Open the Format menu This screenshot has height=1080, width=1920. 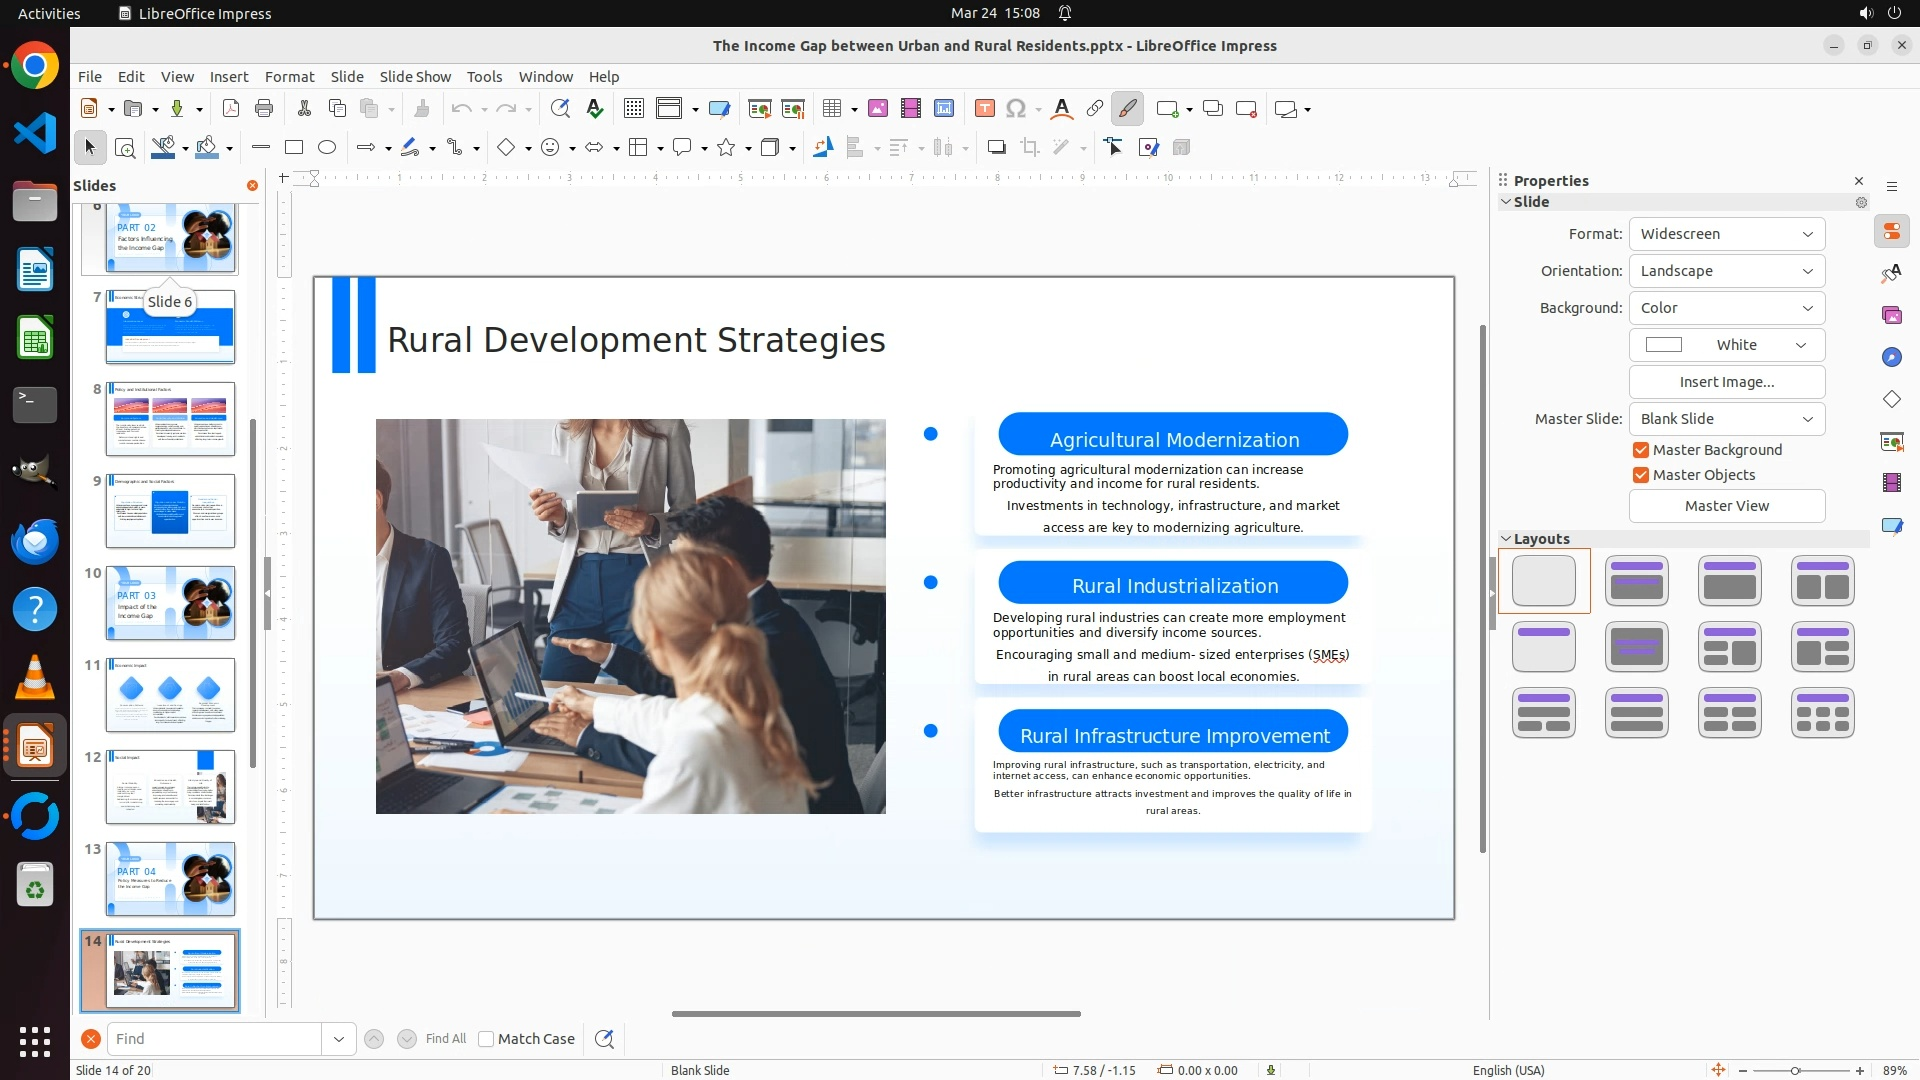point(289,77)
